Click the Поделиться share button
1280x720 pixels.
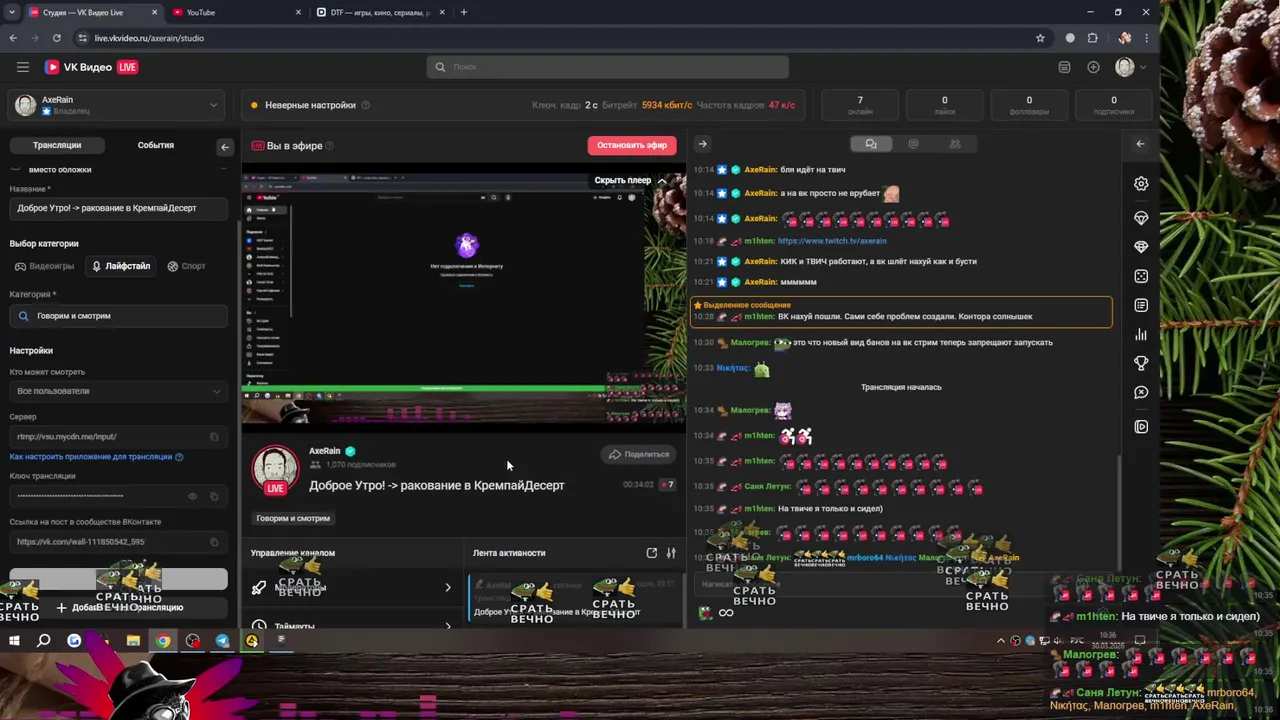pyautogui.click(x=639, y=454)
